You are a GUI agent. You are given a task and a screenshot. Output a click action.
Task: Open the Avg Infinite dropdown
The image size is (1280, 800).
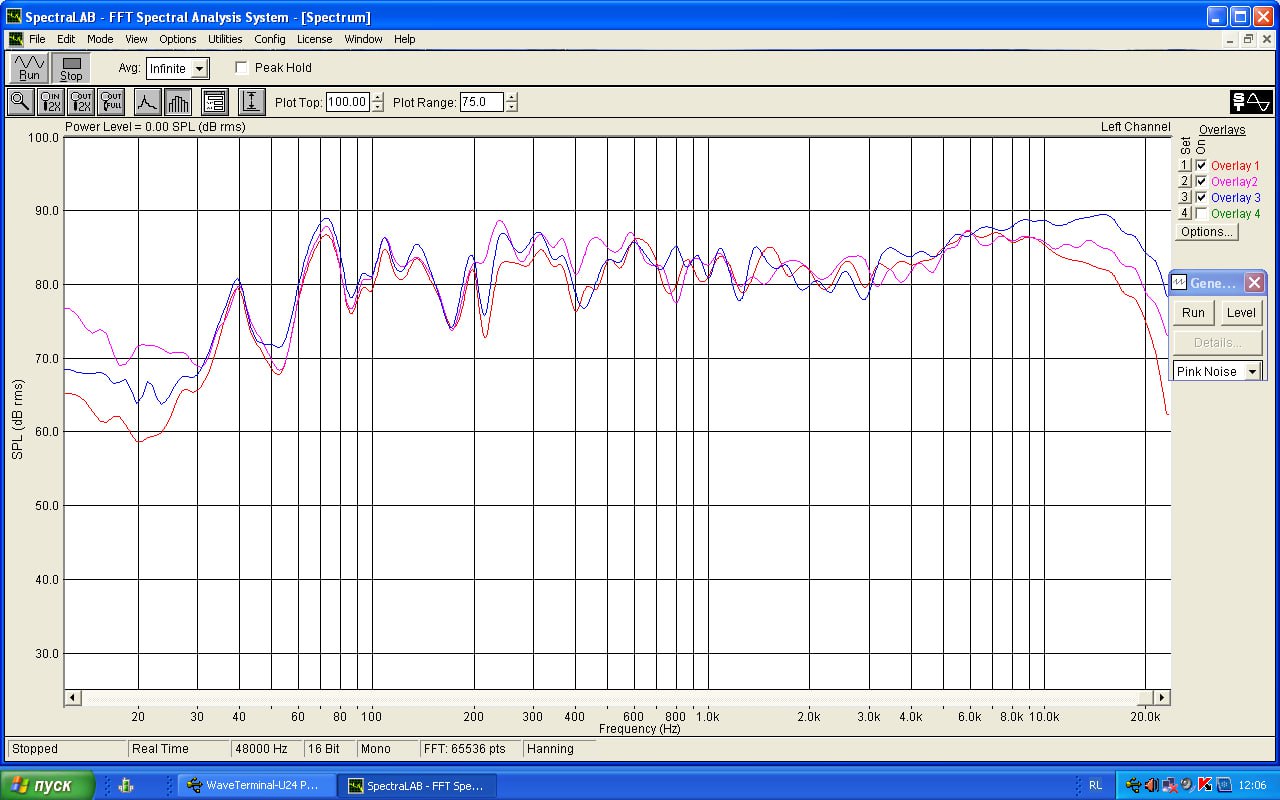point(200,69)
